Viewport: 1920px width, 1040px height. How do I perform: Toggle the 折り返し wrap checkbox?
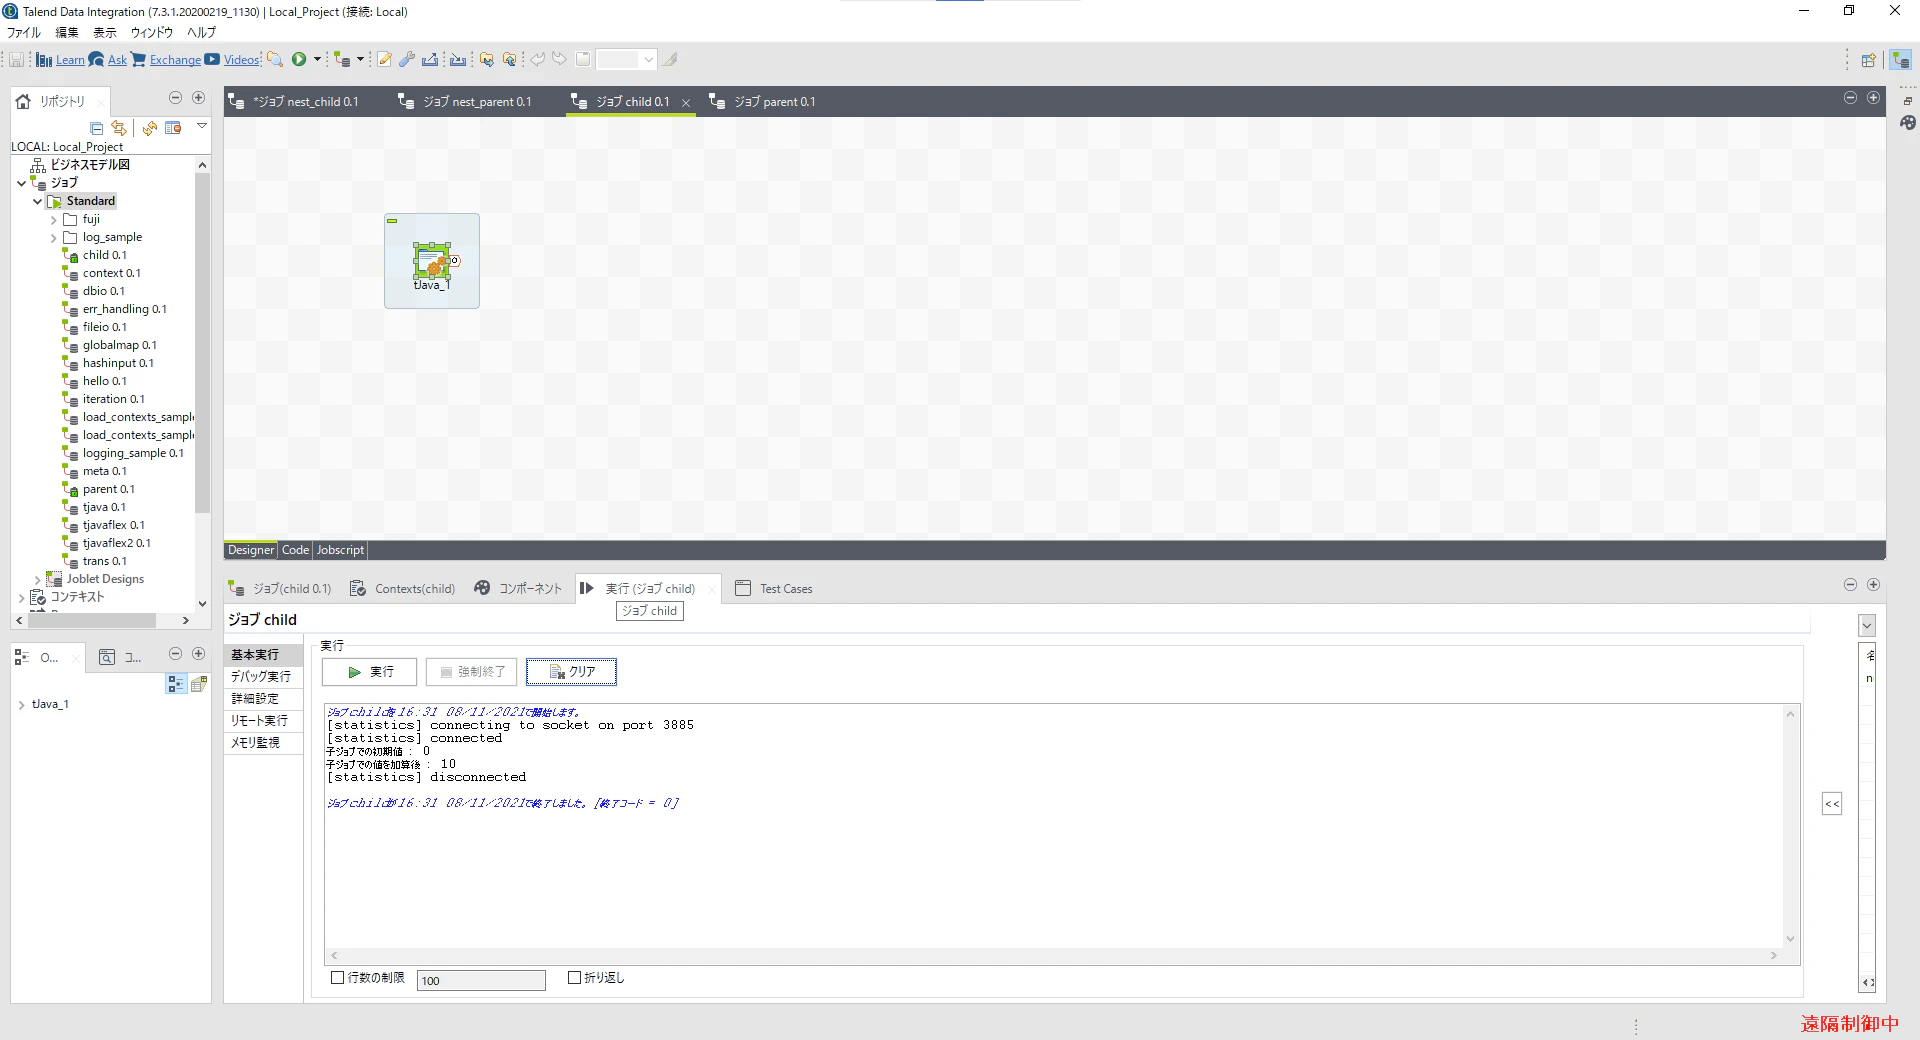[575, 978]
